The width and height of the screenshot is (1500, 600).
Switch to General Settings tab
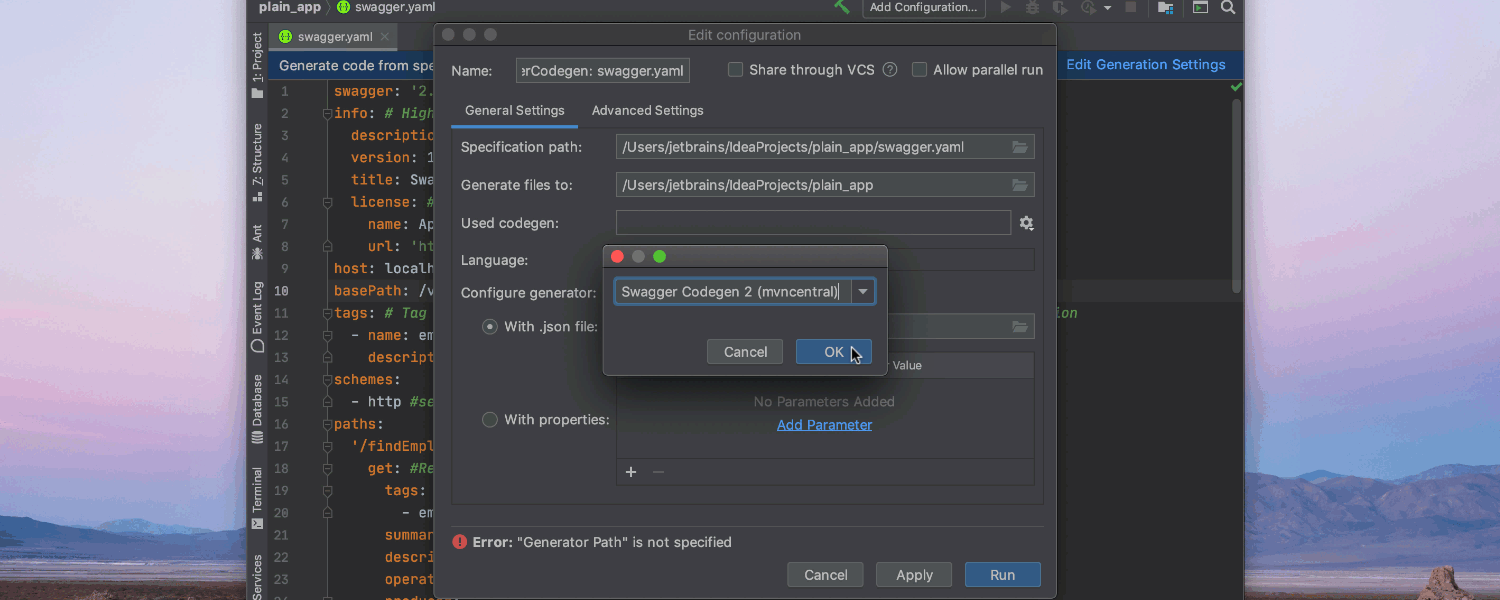point(515,110)
